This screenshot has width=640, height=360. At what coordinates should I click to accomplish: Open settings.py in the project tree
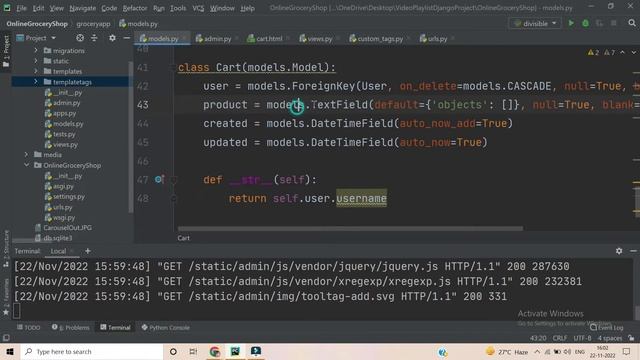point(65,196)
